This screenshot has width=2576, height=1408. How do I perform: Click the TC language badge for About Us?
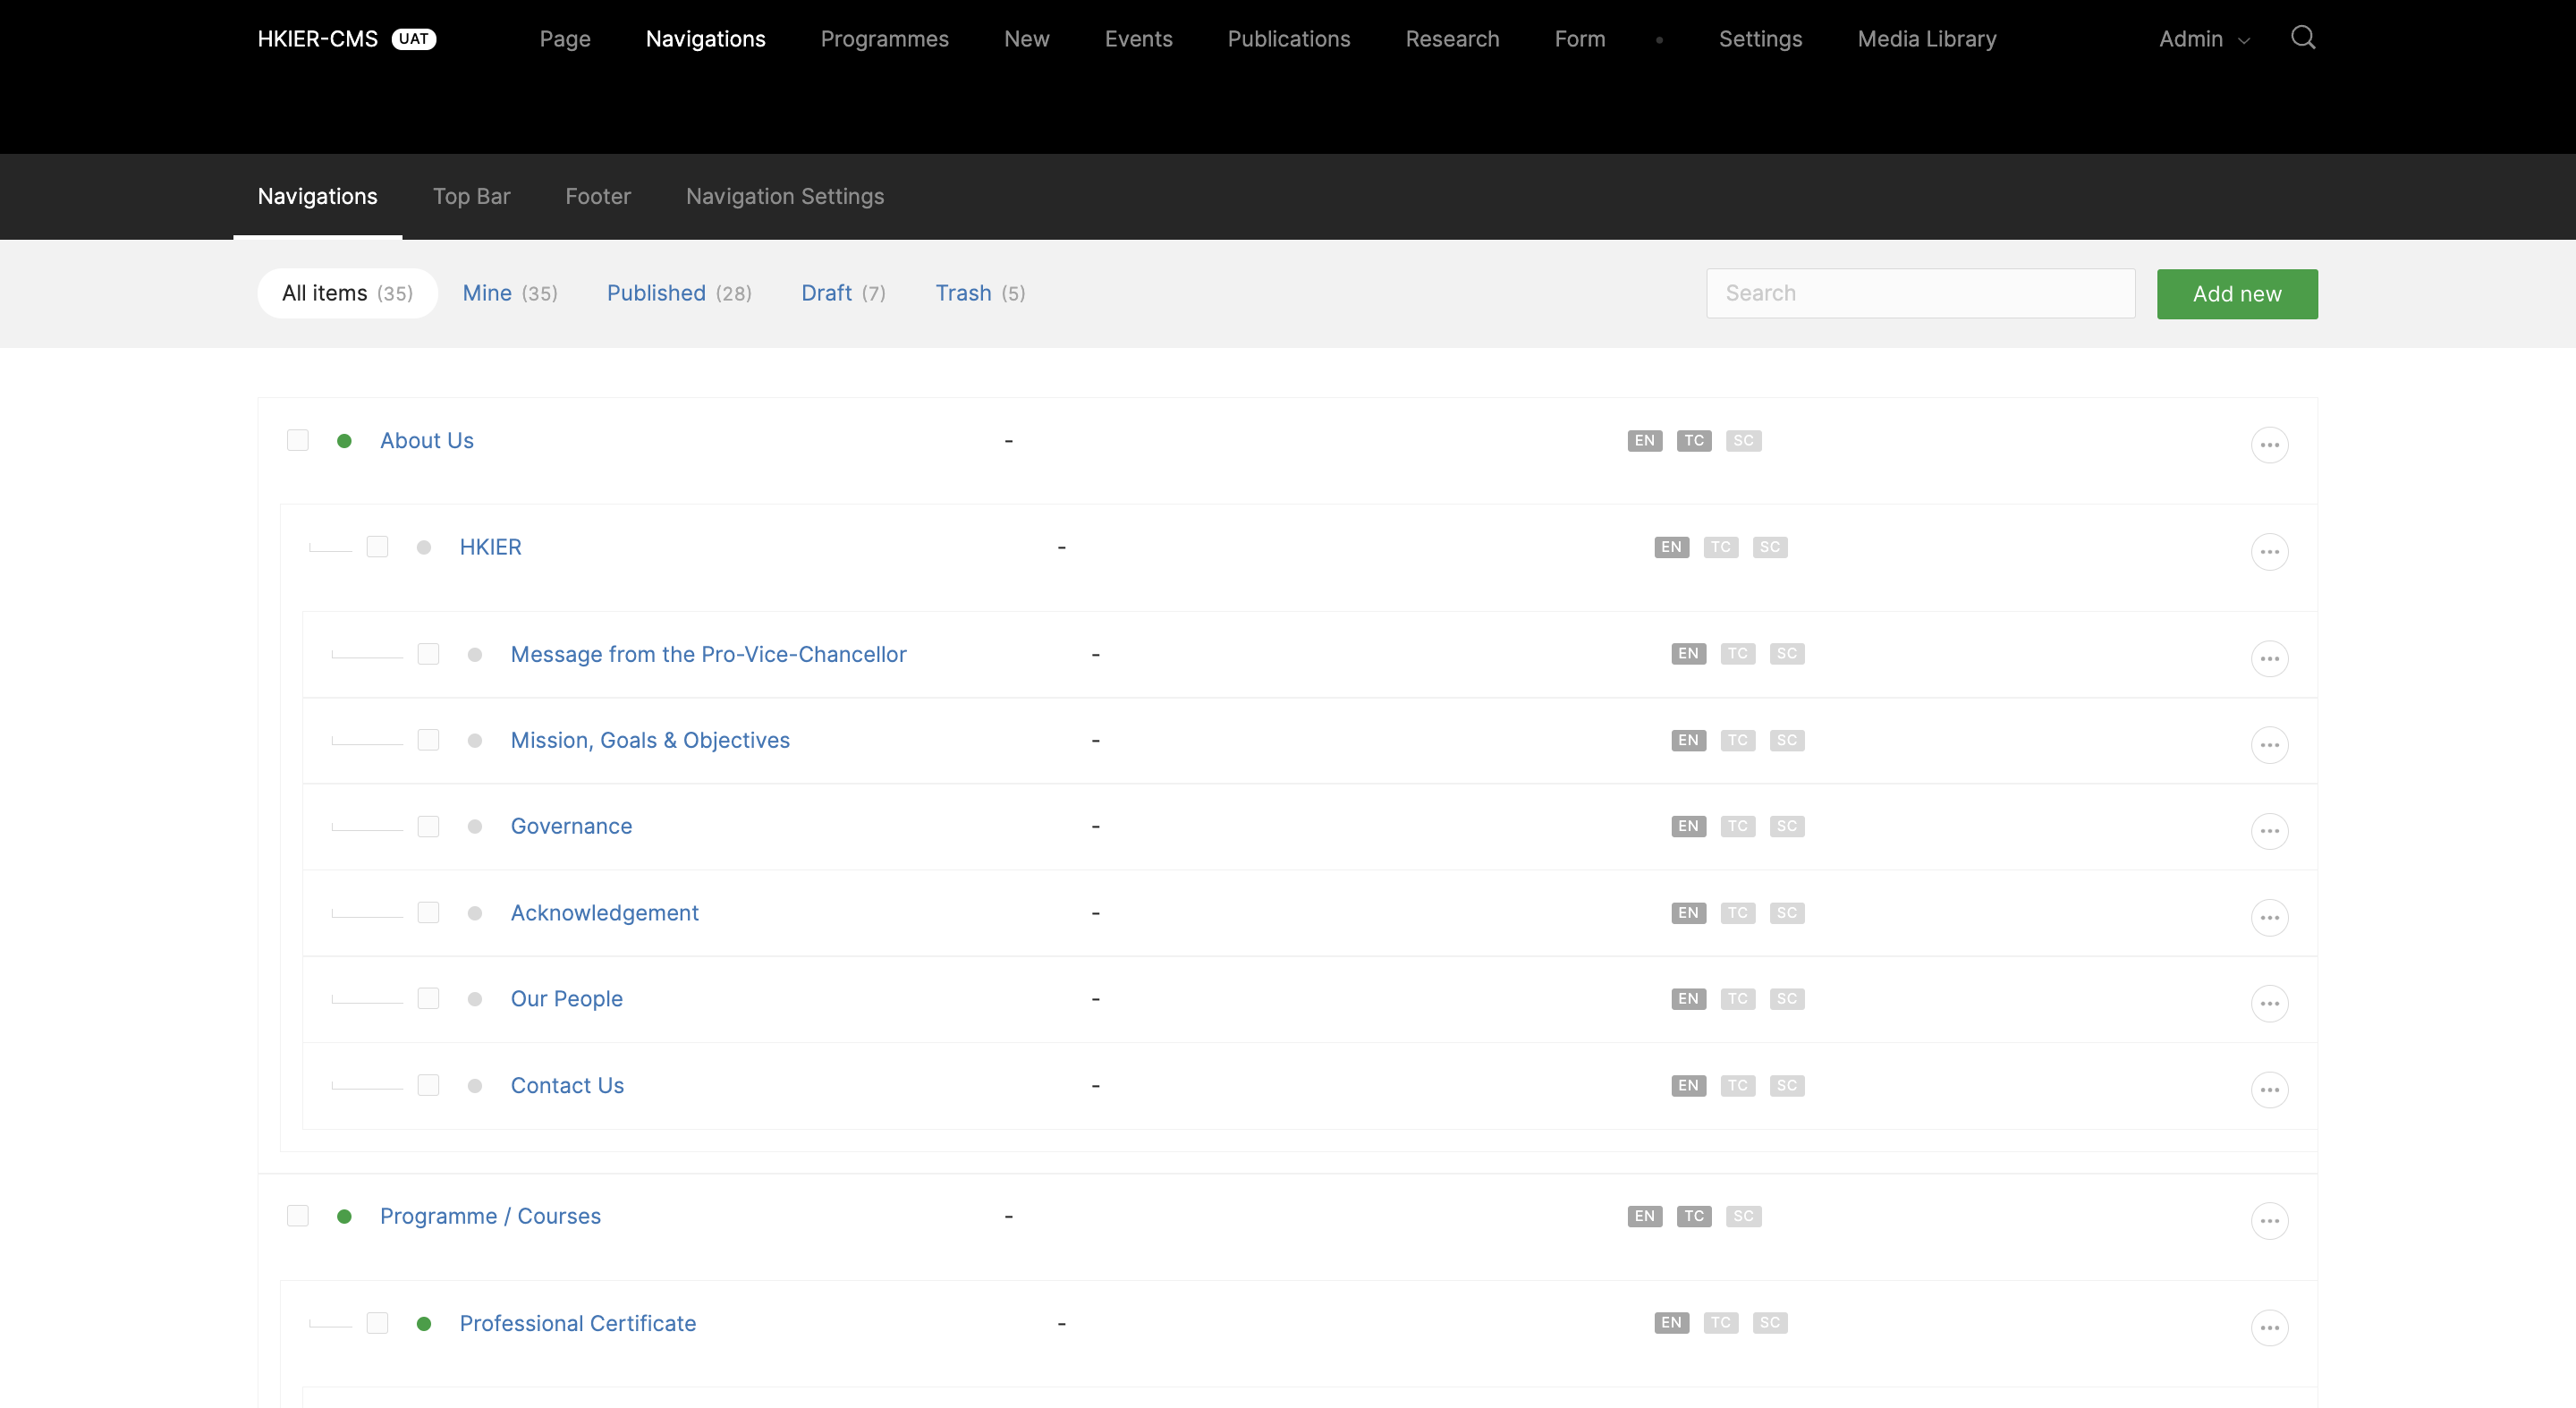pos(1693,441)
